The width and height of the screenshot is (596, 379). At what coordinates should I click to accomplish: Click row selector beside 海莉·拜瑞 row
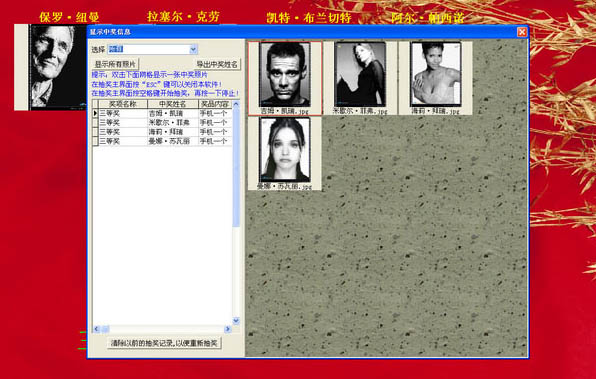click(x=95, y=132)
